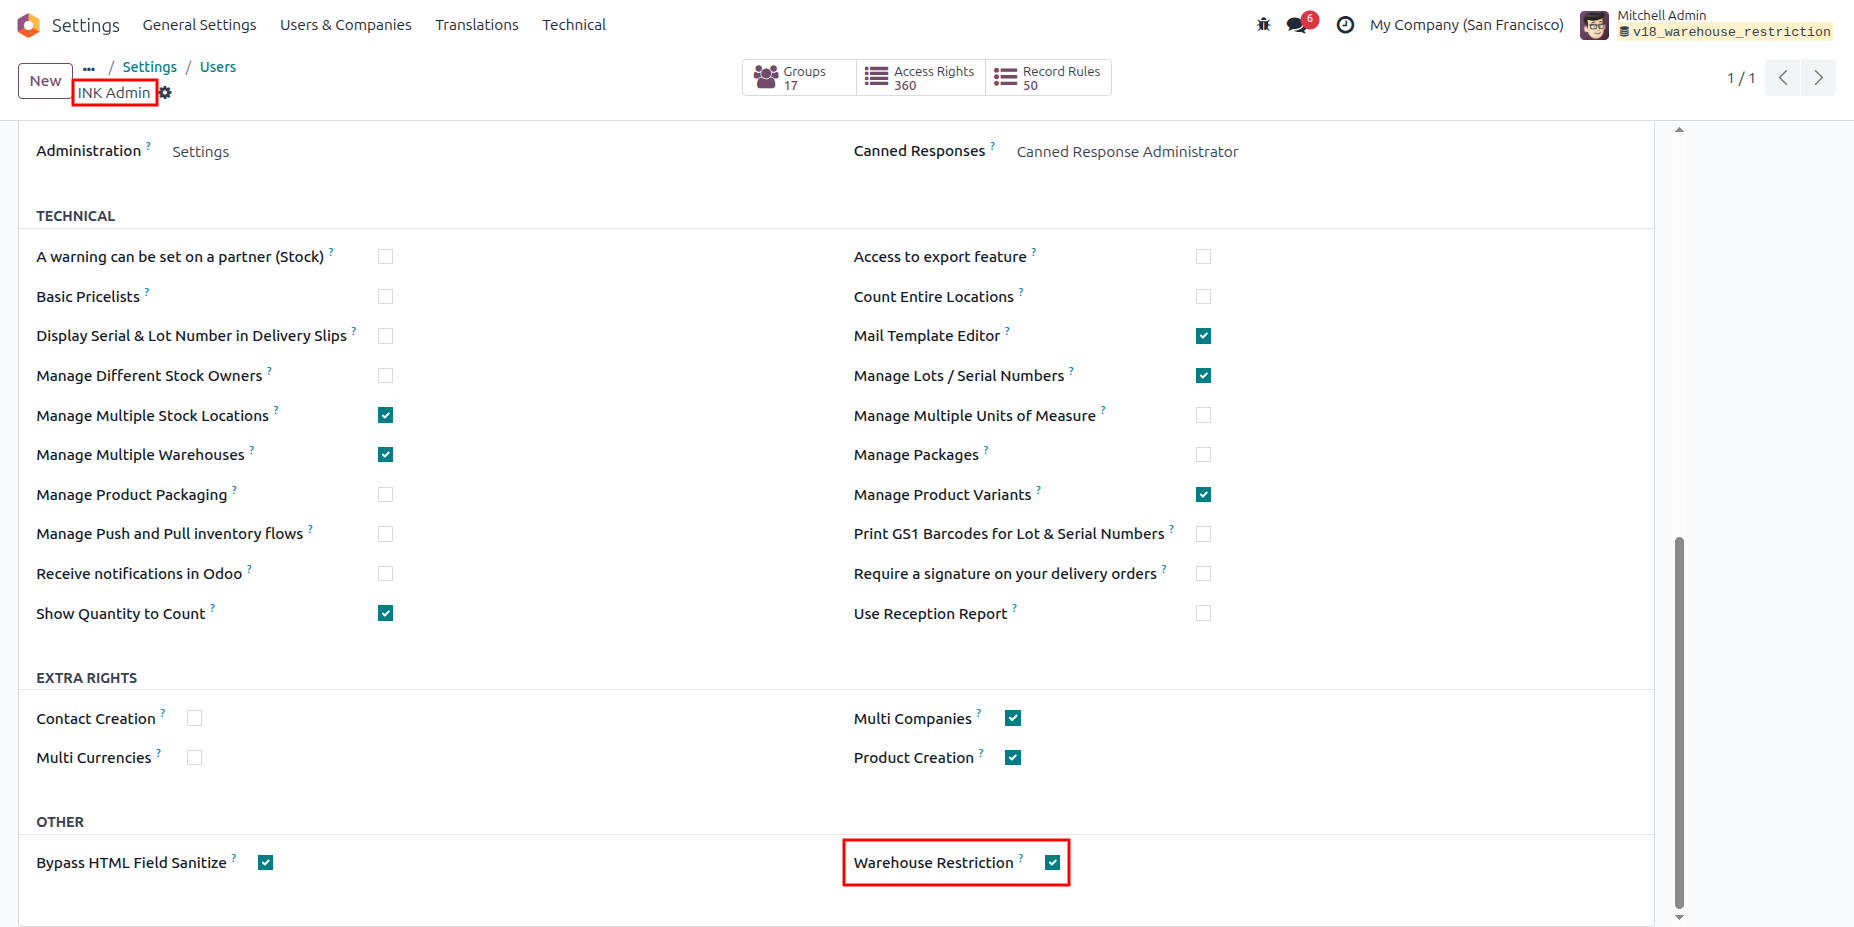Viewport: 1854px width, 927px height.
Task: Click the gear icon beside INK Admin
Action: coord(166,93)
